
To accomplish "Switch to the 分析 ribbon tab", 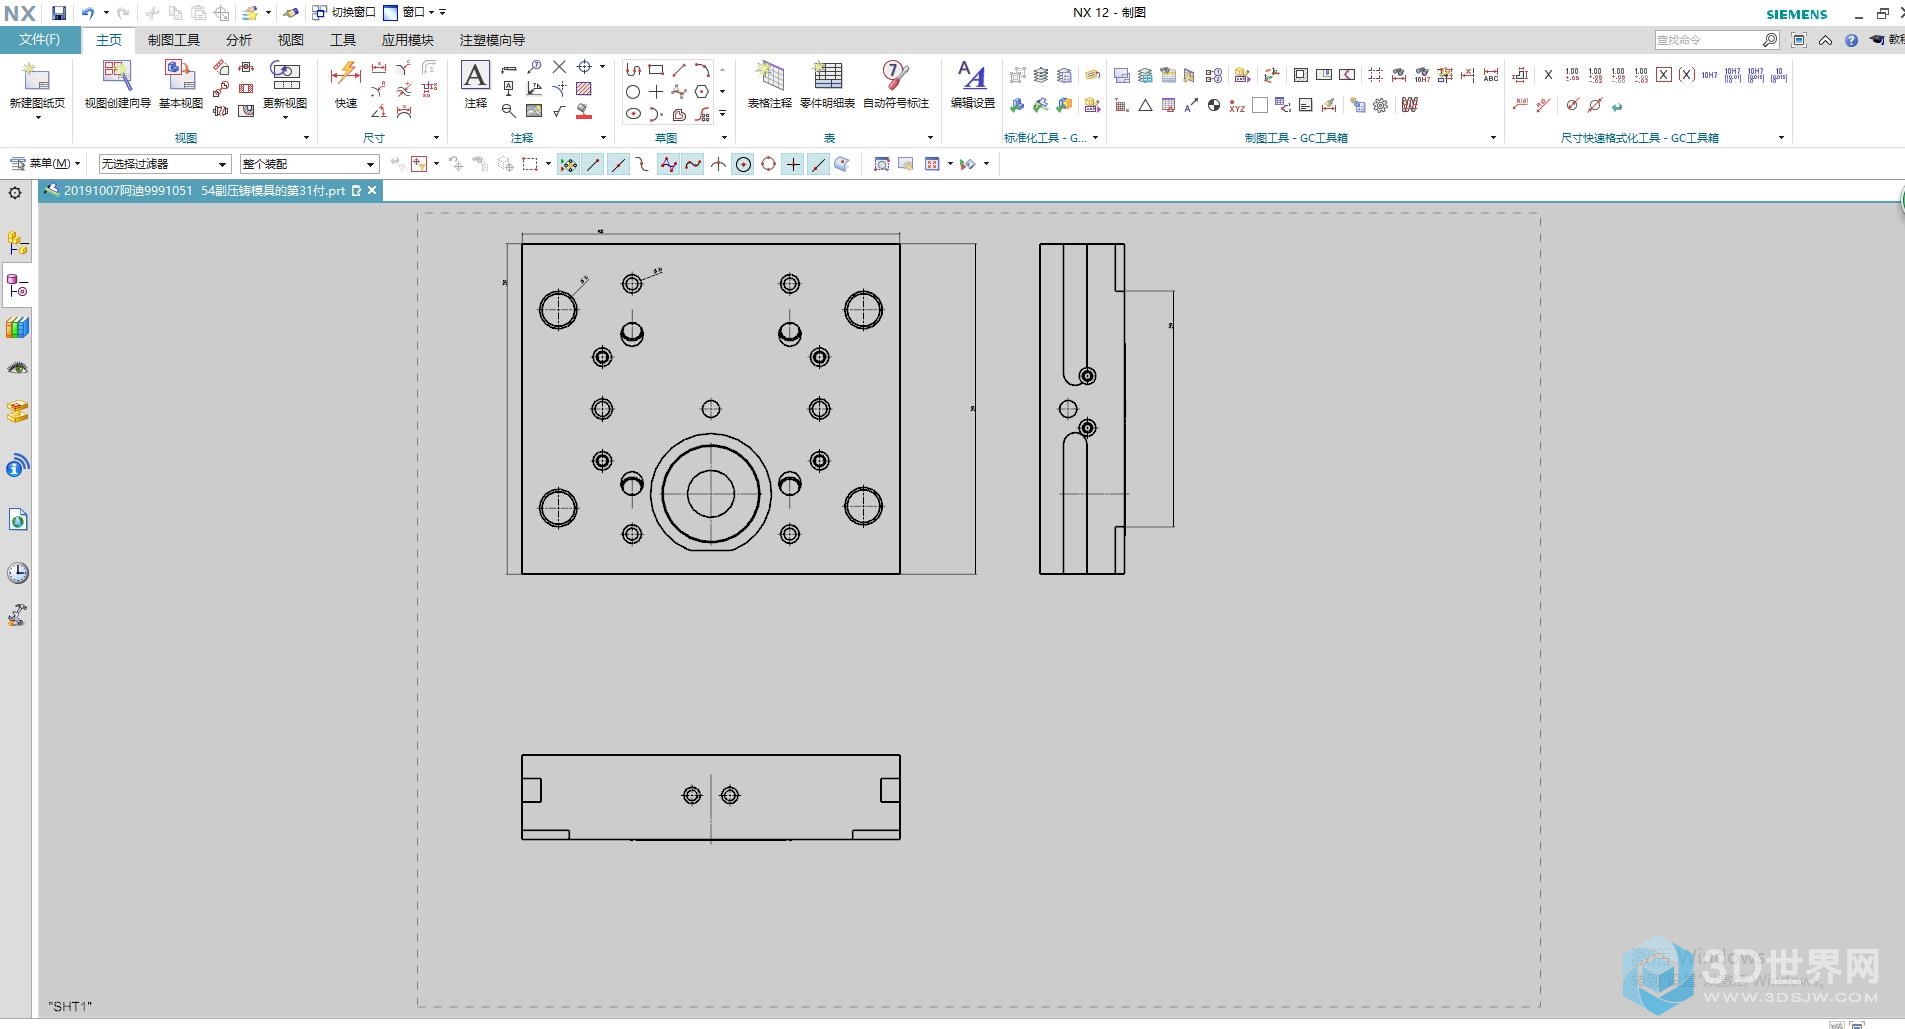I will 239,40.
